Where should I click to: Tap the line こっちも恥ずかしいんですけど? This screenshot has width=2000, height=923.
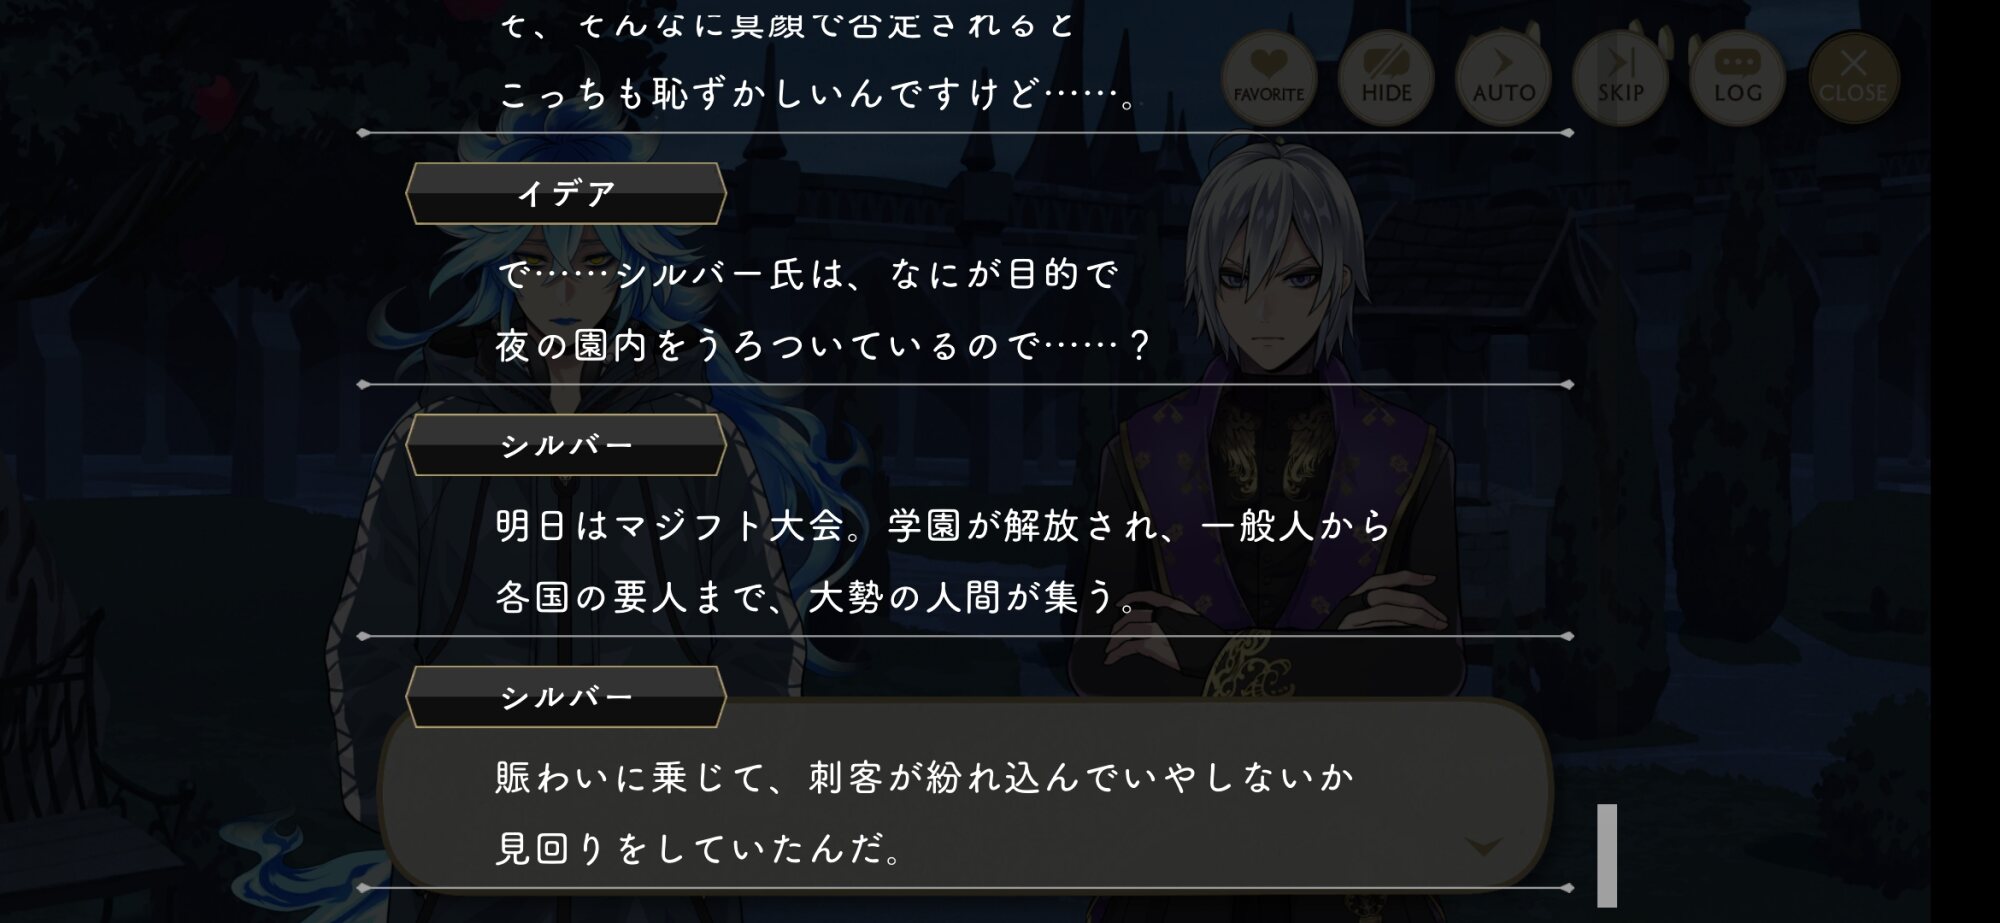click(x=818, y=95)
